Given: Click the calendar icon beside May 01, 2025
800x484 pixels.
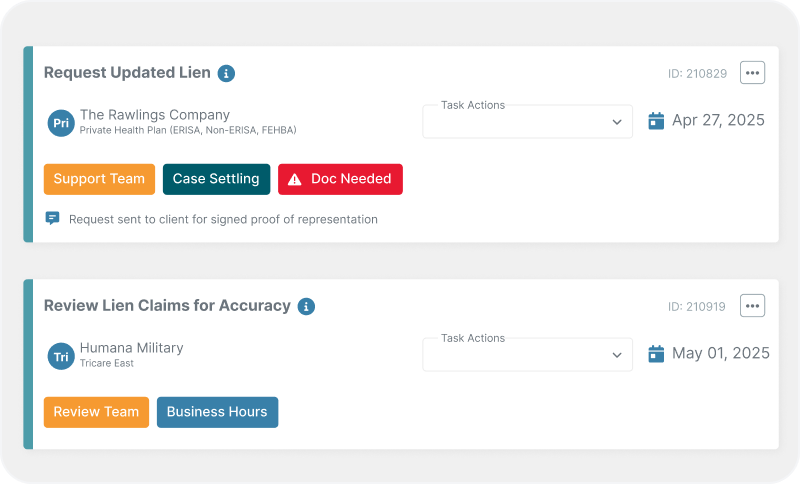Looking at the screenshot, I should 656,354.
